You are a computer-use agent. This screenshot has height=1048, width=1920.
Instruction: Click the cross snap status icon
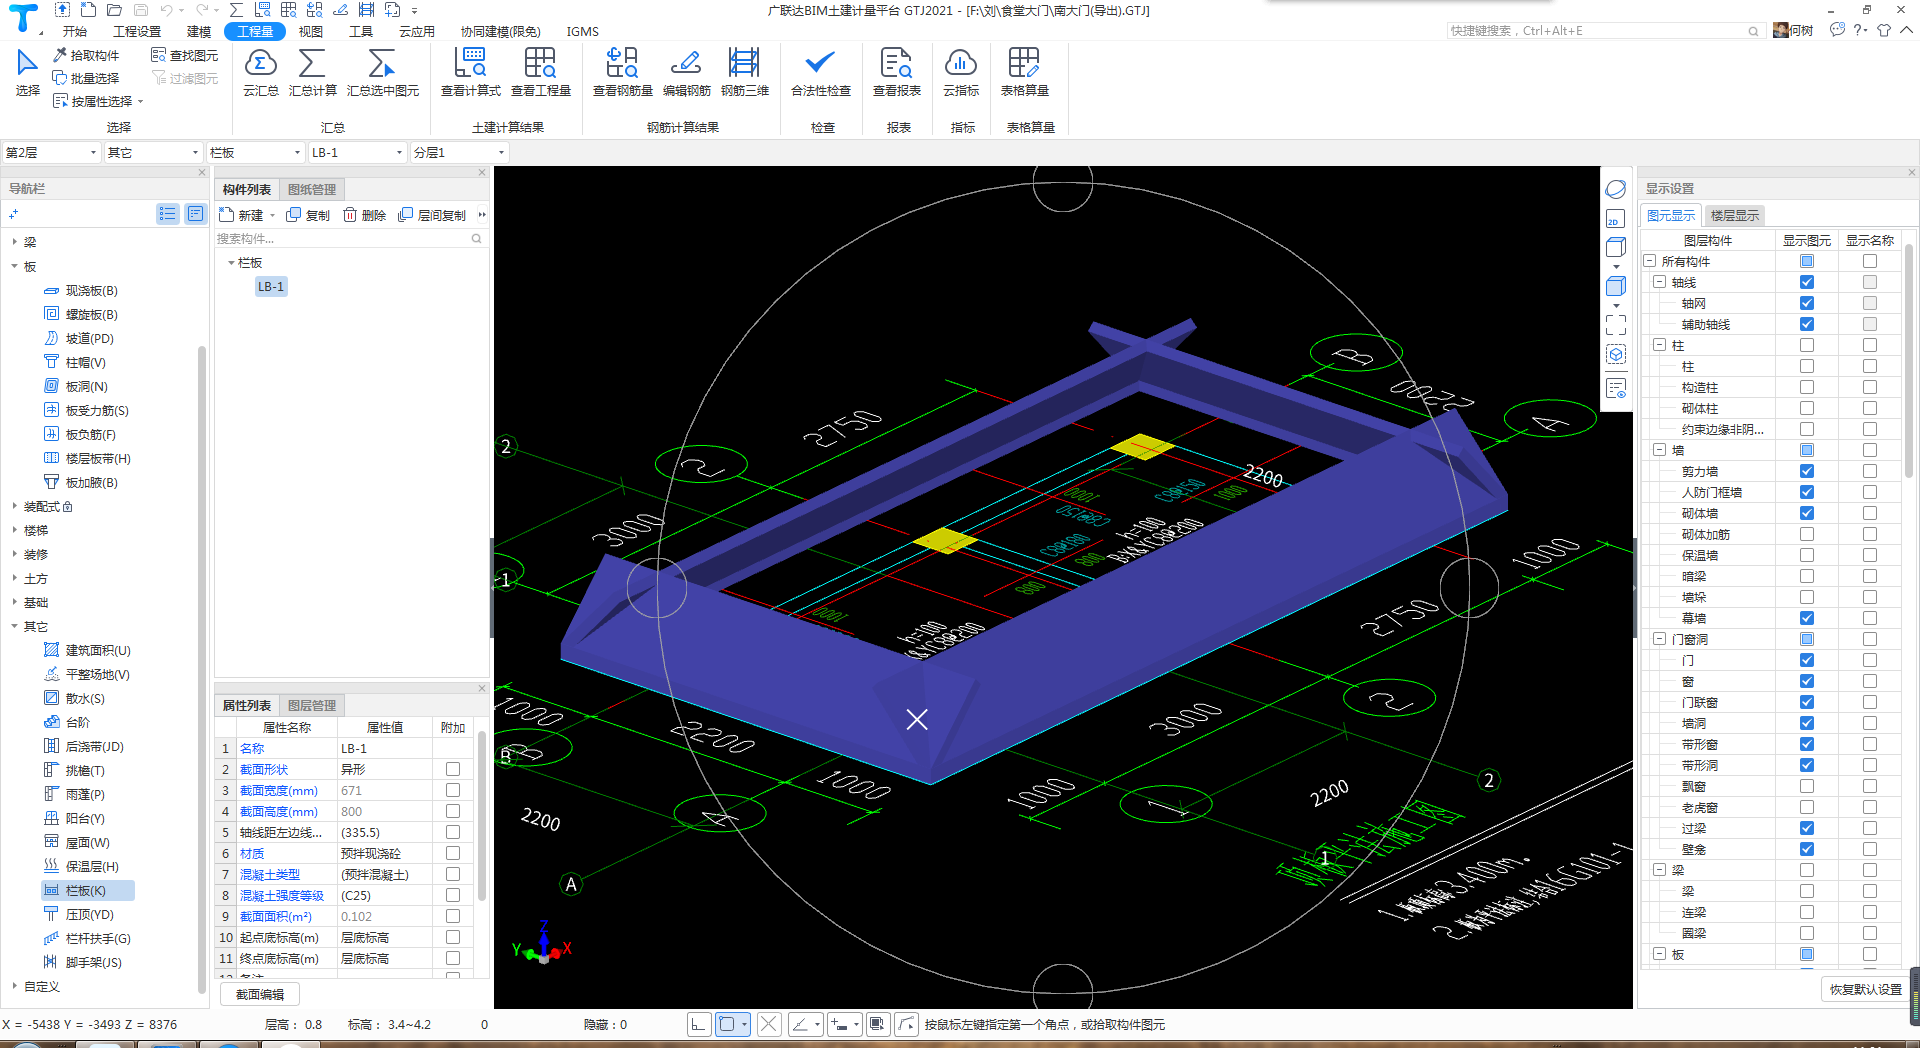tap(768, 1024)
